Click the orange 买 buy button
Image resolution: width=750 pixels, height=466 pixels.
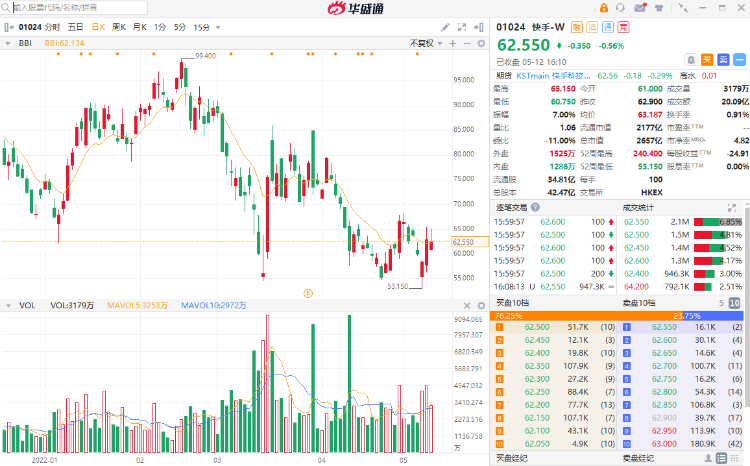pos(707,60)
